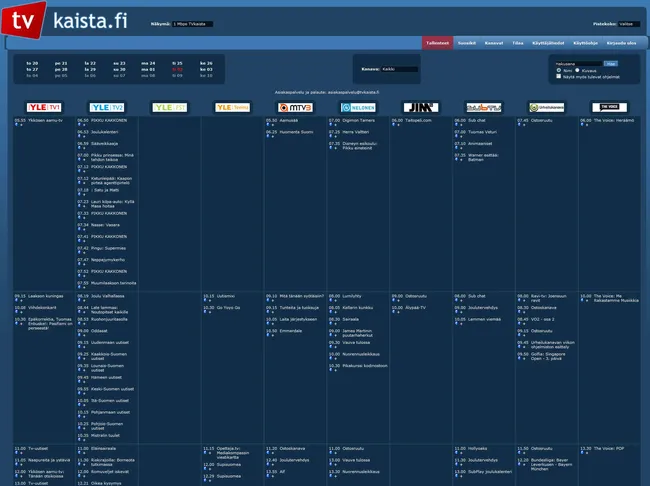Switch to the Käyttöohje tab
This screenshot has height=486, width=650.
point(585,43)
